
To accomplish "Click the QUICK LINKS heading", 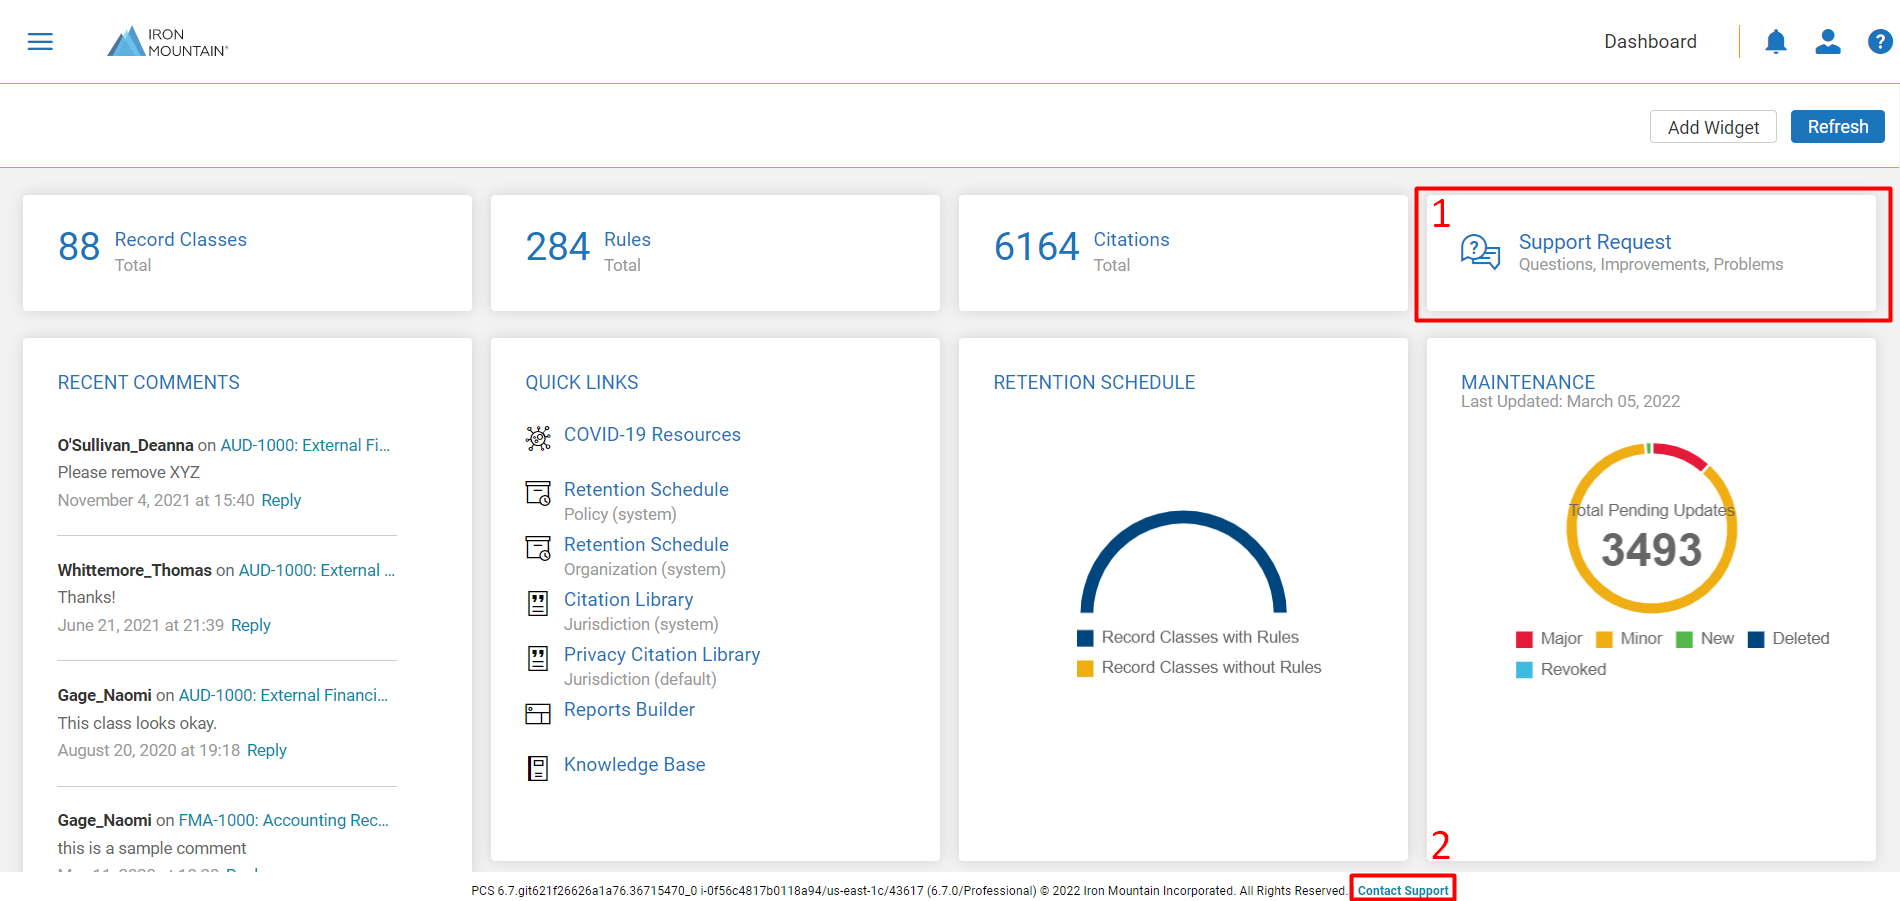I will tap(582, 382).
